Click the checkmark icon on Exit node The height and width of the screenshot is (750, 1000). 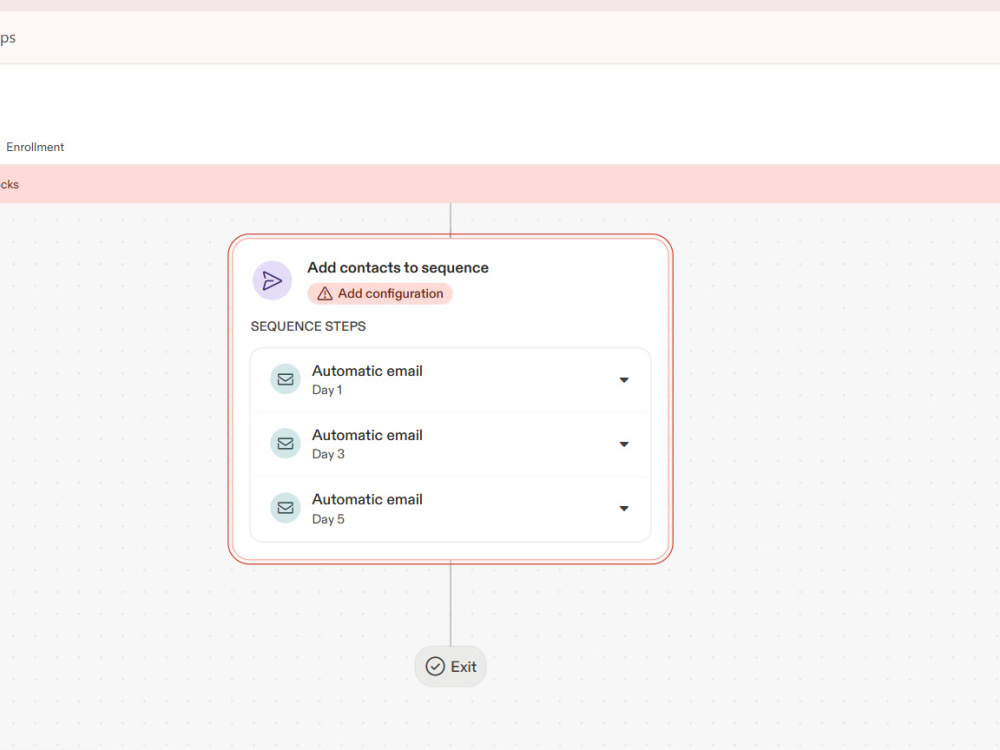coord(435,666)
